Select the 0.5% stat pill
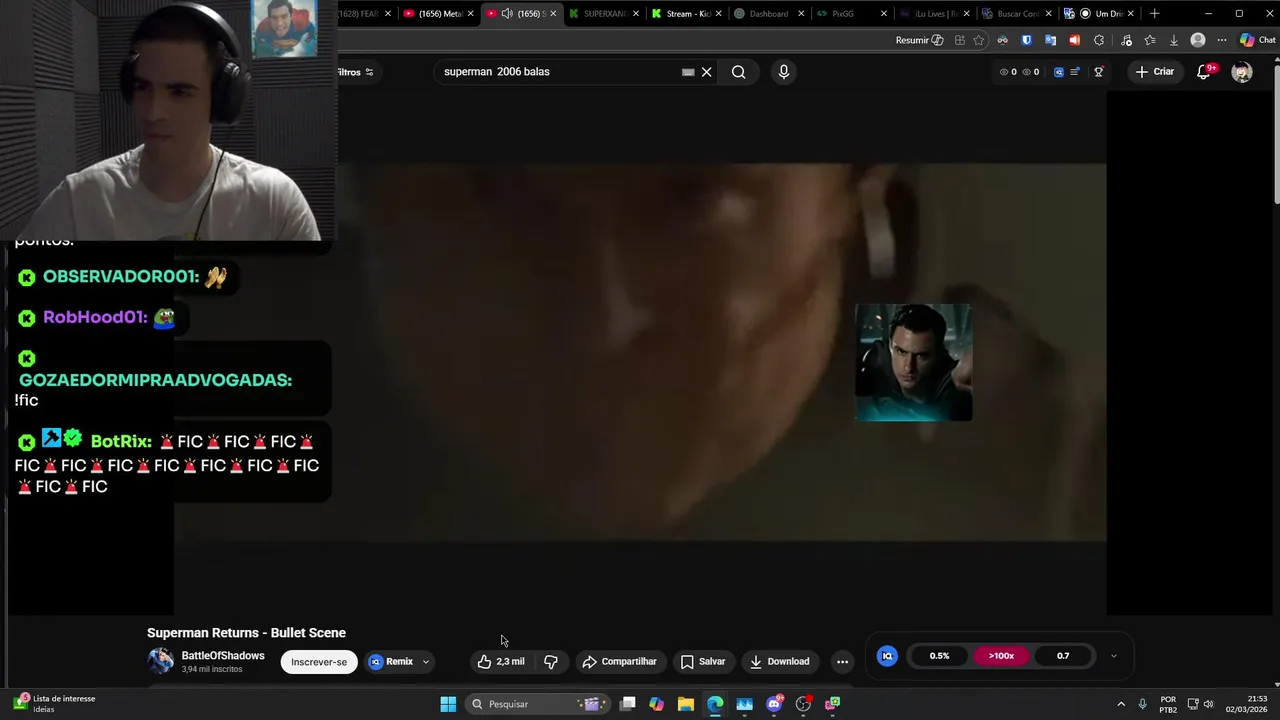This screenshot has width=1280, height=720. tap(939, 656)
